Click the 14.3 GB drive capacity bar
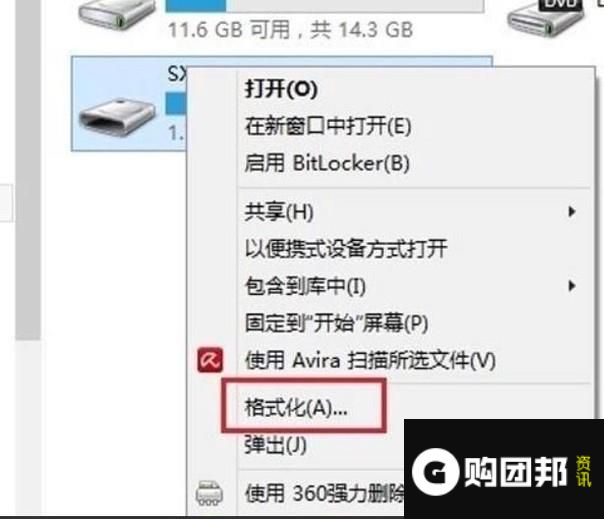Screen dimensions: 604x519 pyautogui.click(x=324, y=6)
